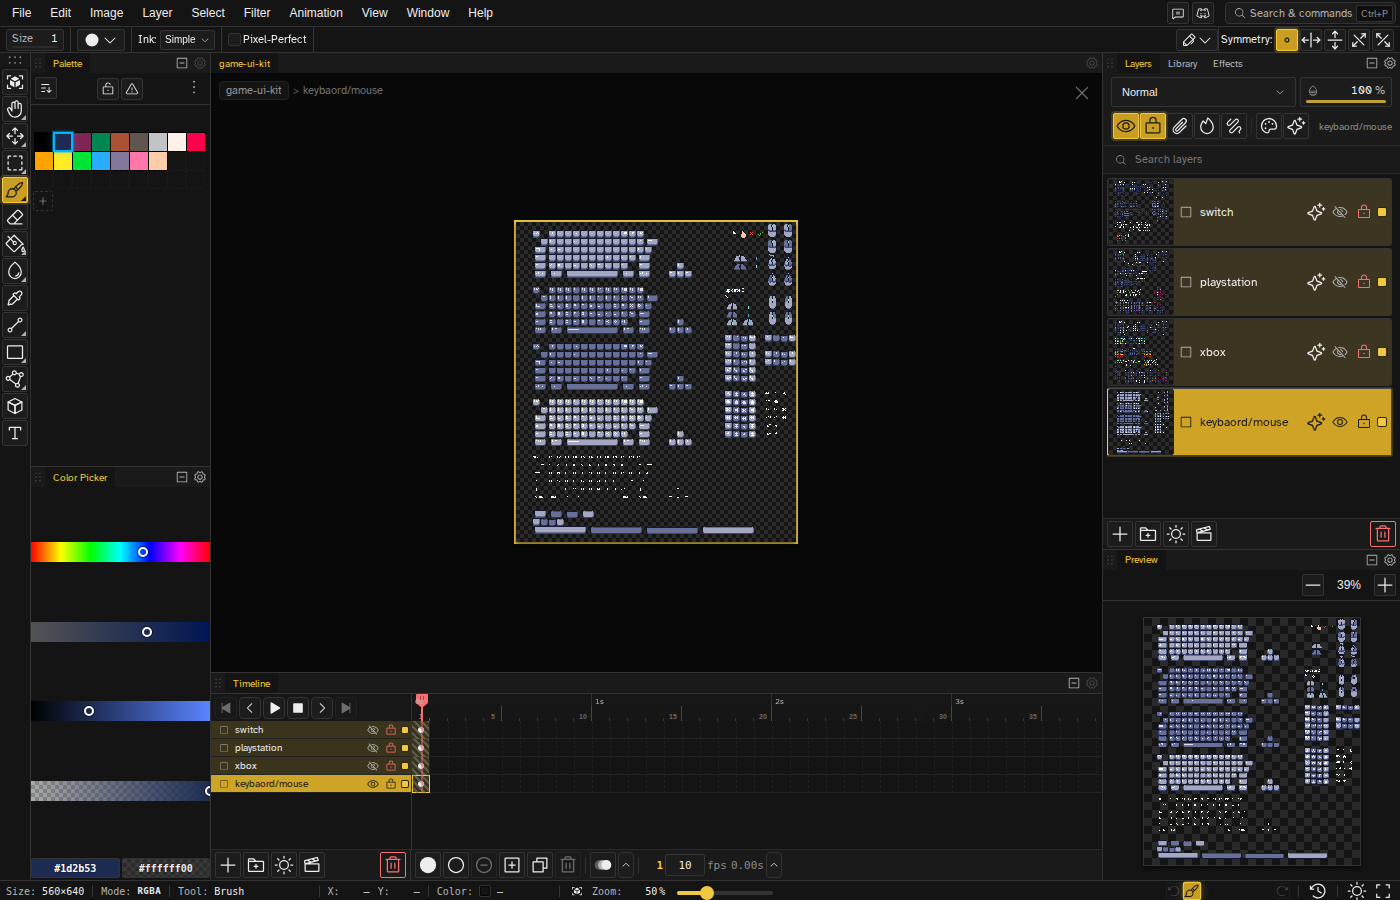
Task: Select the Text tool
Action: click(x=15, y=433)
